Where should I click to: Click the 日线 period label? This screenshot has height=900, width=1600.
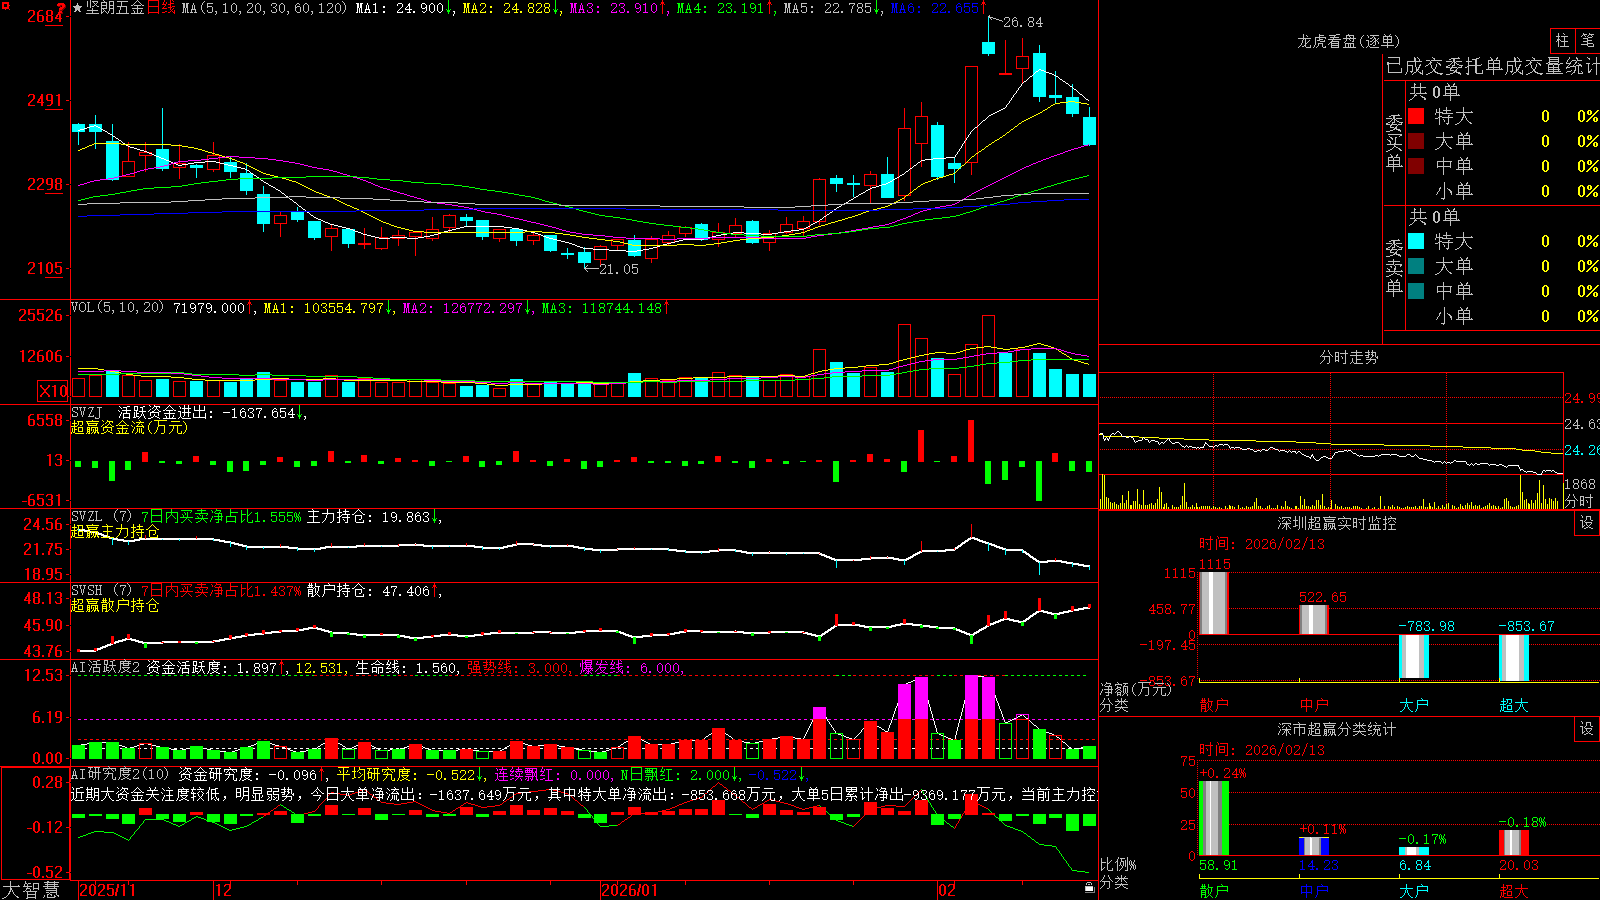coord(161,8)
